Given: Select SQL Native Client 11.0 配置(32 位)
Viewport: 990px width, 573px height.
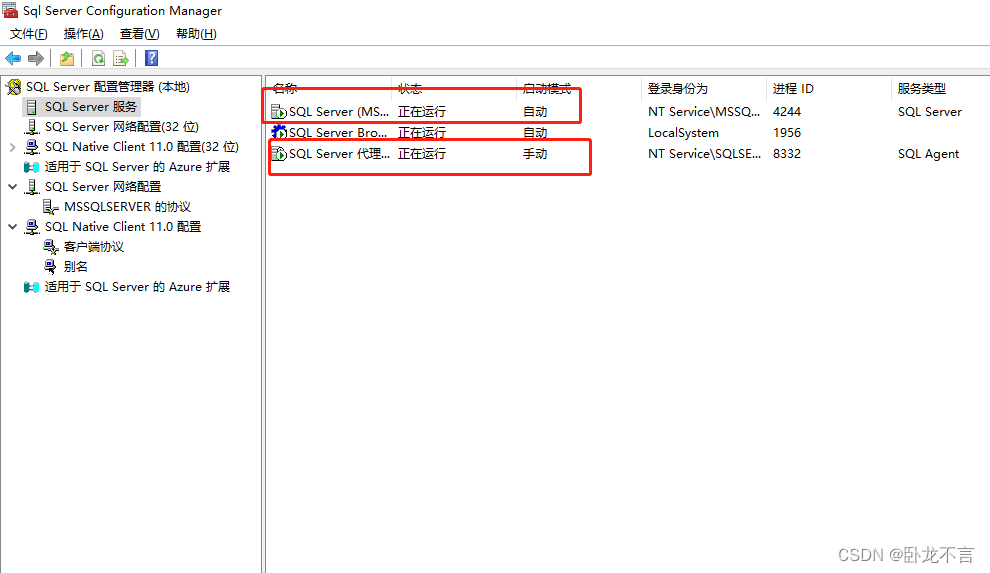Looking at the screenshot, I should point(141,147).
